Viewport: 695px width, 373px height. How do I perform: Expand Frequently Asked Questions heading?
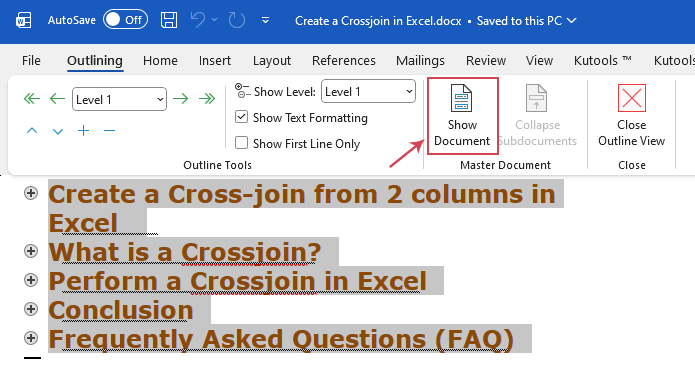click(x=31, y=338)
